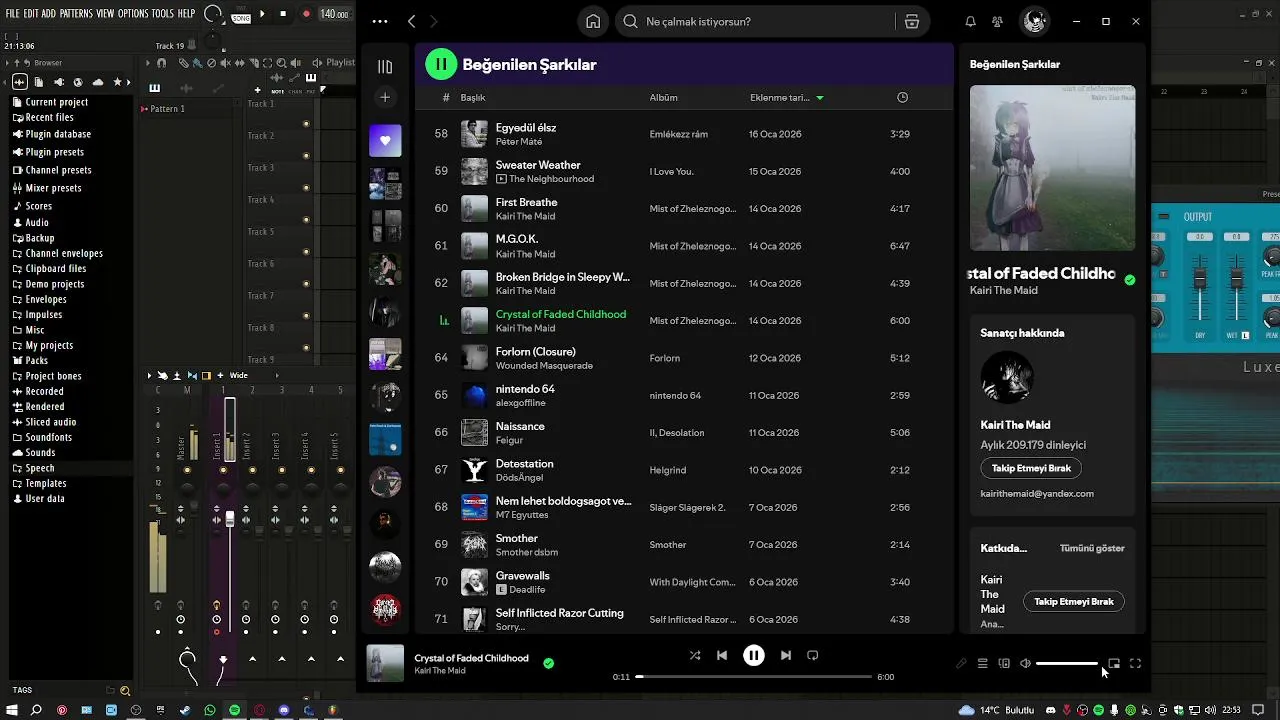The width and height of the screenshot is (1280, 720).
Task: Toggle repeat in the Spotify player
Action: [813, 655]
